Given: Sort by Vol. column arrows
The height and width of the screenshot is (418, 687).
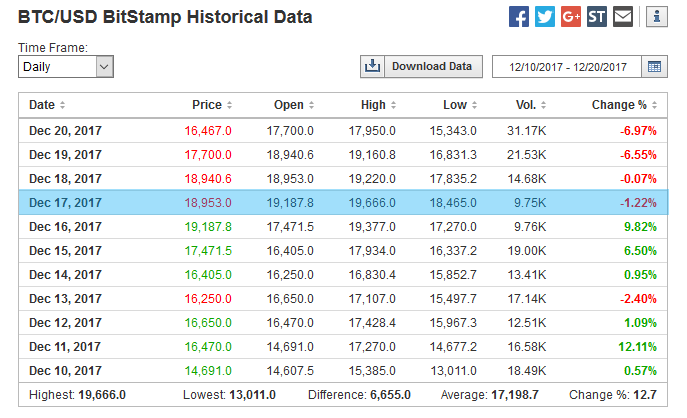Looking at the screenshot, I should coord(543,105).
